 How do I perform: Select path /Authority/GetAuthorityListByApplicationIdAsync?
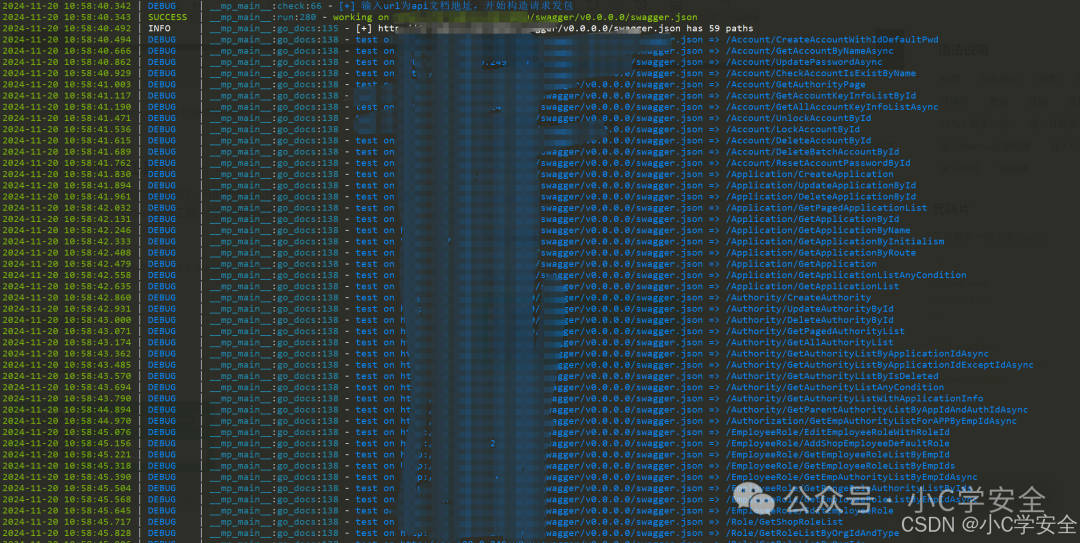(x=858, y=354)
